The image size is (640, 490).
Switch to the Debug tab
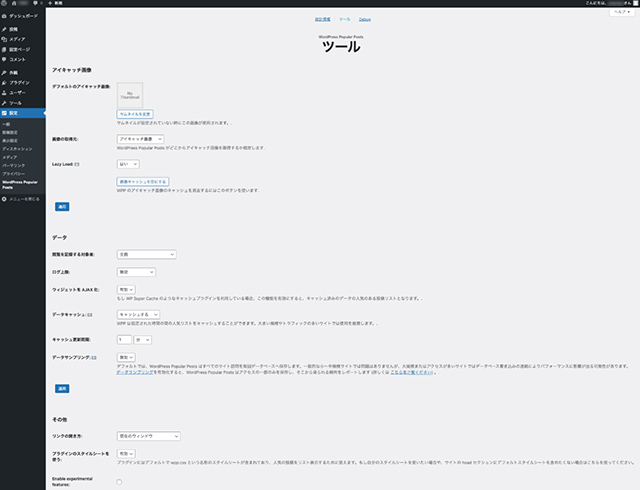(365, 19)
